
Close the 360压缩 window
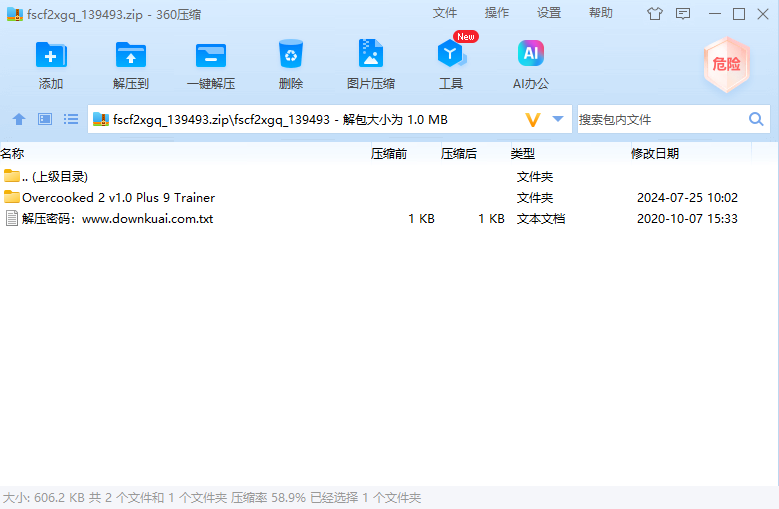[763, 14]
